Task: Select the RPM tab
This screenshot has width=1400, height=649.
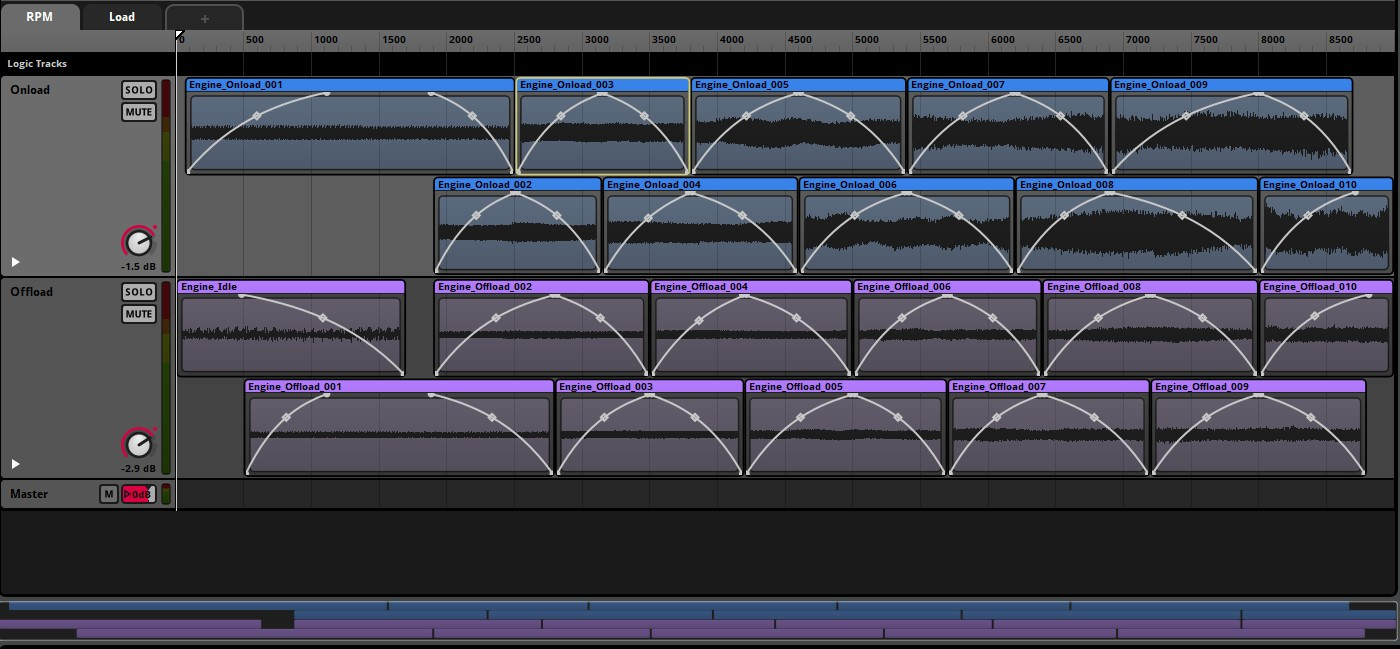Action: click(40, 16)
